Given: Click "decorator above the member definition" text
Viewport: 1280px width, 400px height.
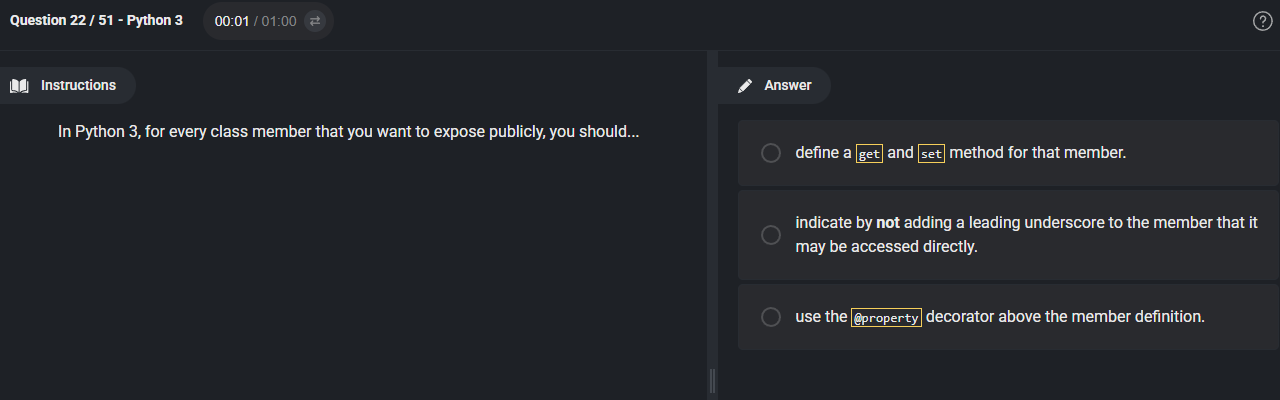Looking at the screenshot, I should (1065, 317).
